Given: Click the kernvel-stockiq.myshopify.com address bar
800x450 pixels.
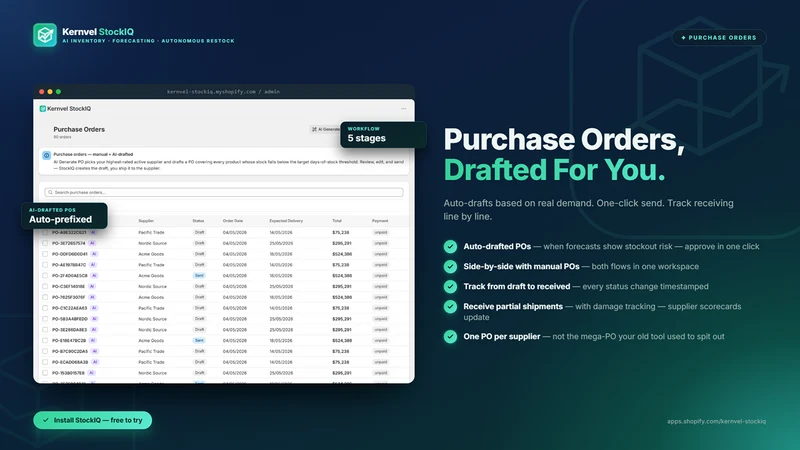Looking at the screenshot, I should click(223, 92).
